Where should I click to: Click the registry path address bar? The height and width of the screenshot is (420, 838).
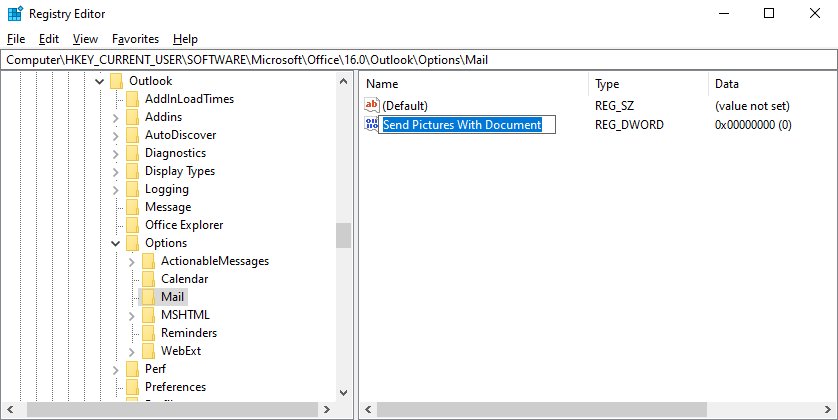click(x=419, y=60)
